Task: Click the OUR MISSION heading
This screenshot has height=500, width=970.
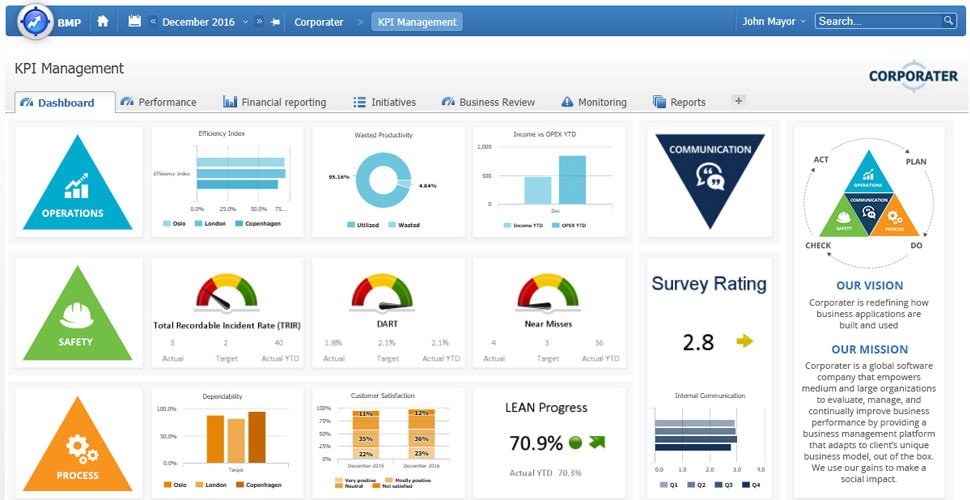Action: coord(869,349)
